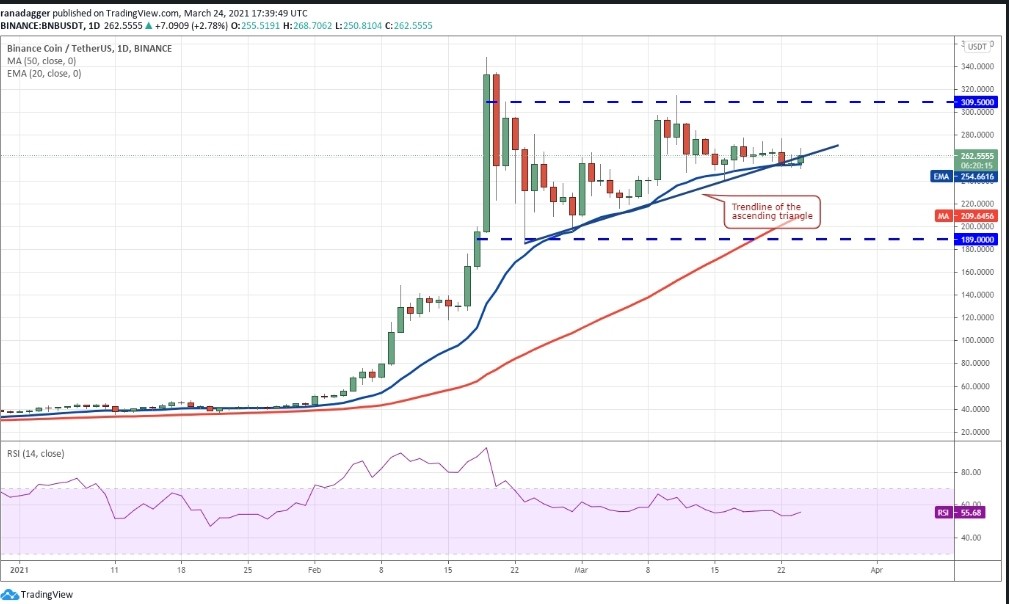Click the green 262.5555 current price label
Image resolution: width=1009 pixels, height=604 pixels.
[x=977, y=156]
